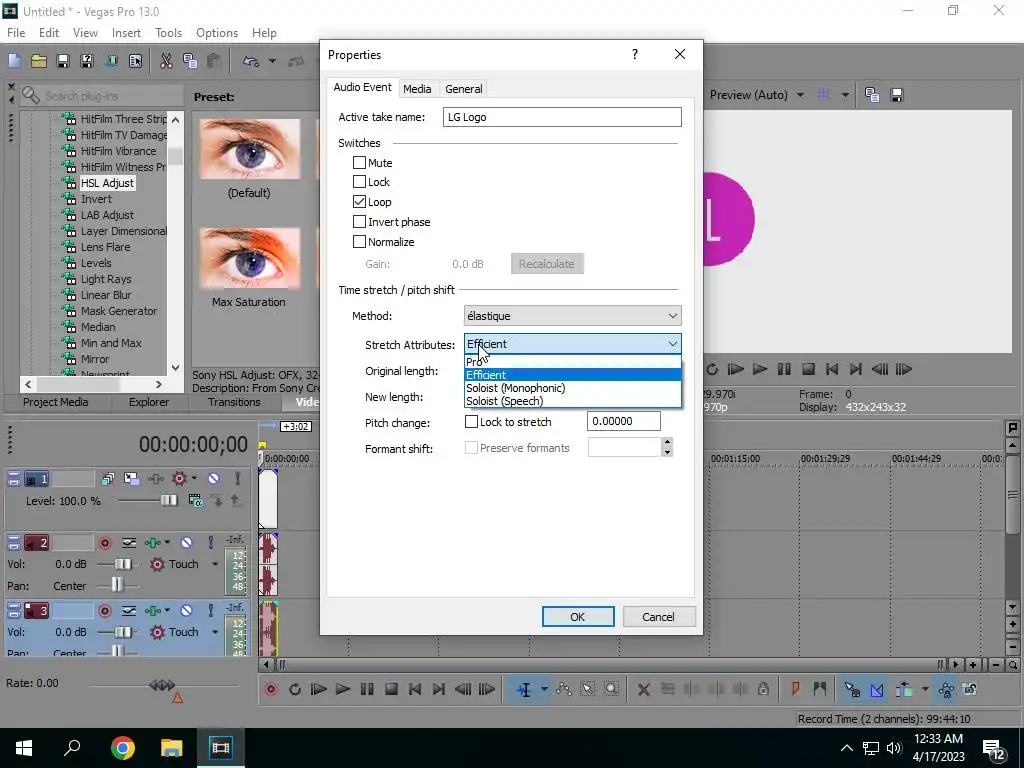Open dropdown arrow next to Undo
The image size is (1024, 768).
click(x=272, y=61)
